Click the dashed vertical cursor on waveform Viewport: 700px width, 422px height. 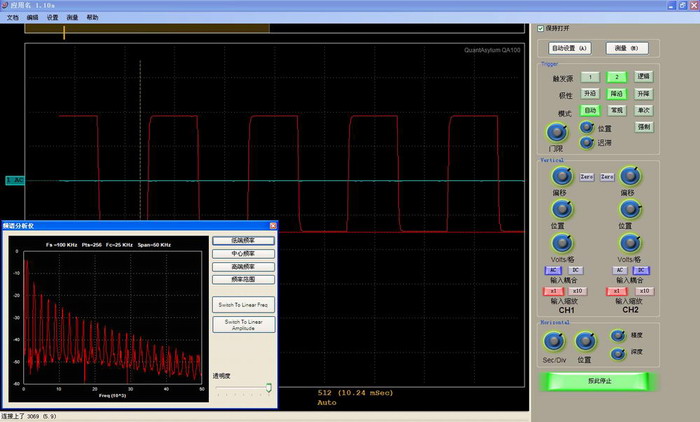(x=140, y=139)
